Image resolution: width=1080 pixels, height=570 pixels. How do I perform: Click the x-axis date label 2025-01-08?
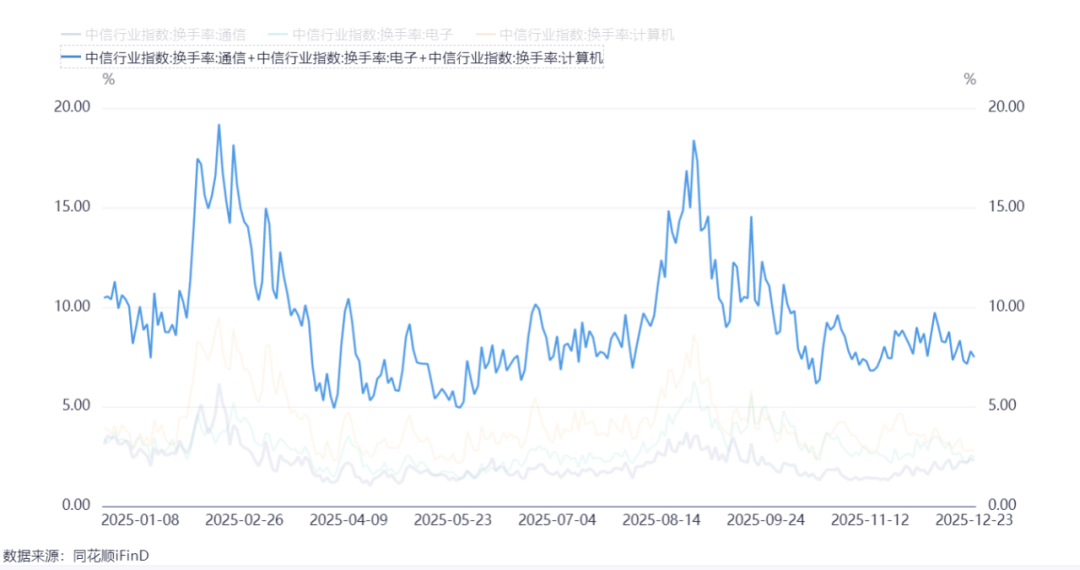(140, 520)
